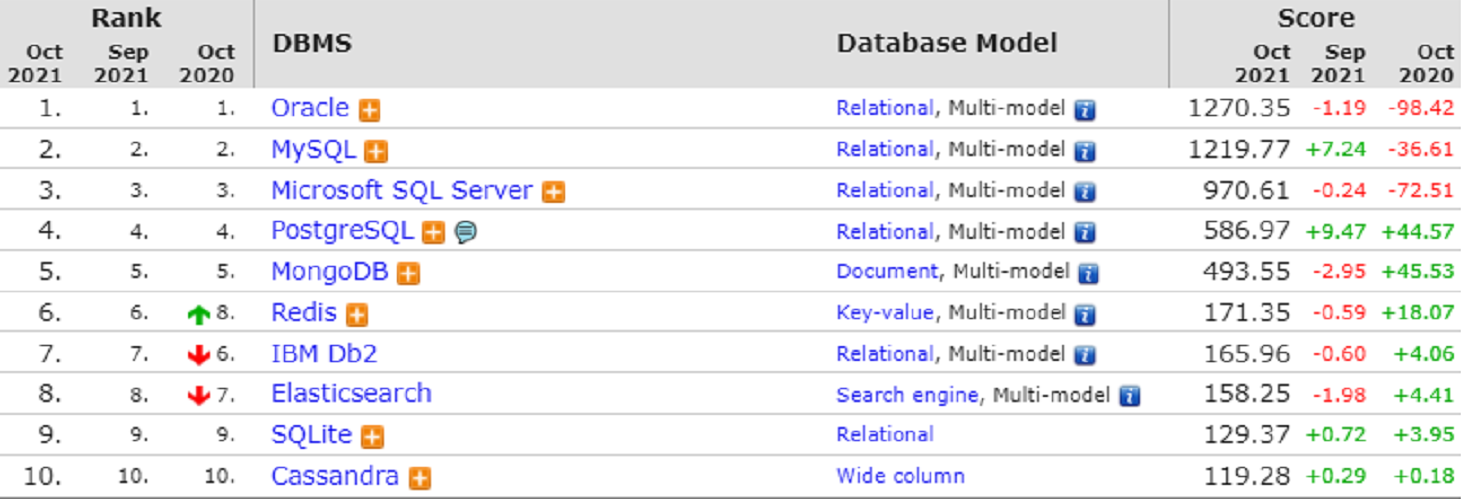Image resolution: width=1461 pixels, height=499 pixels.
Task: Open the Redis link
Action: (x=304, y=313)
